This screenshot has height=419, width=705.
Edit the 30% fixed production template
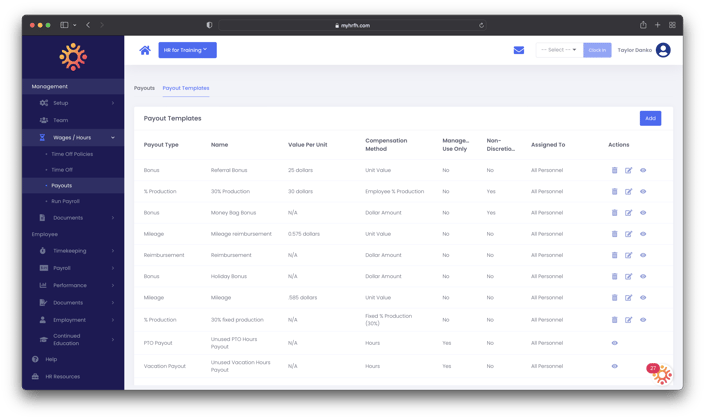tap(628, 320)
